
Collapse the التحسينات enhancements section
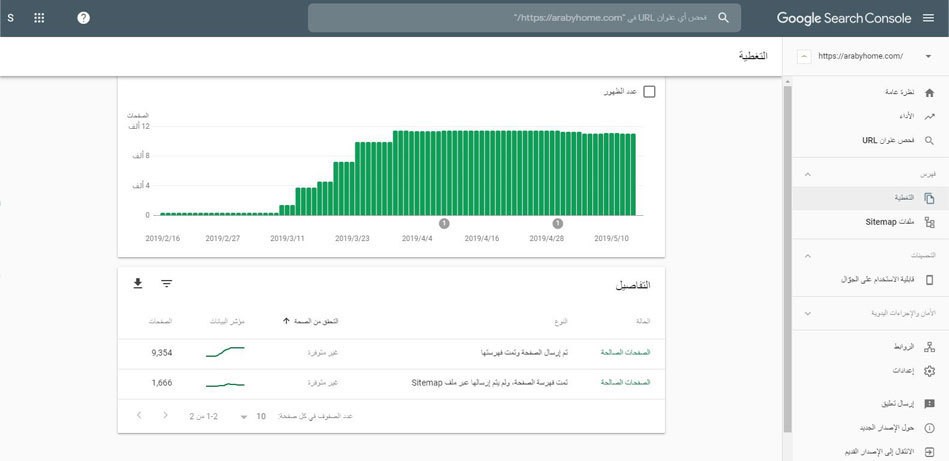pos(807,256)
